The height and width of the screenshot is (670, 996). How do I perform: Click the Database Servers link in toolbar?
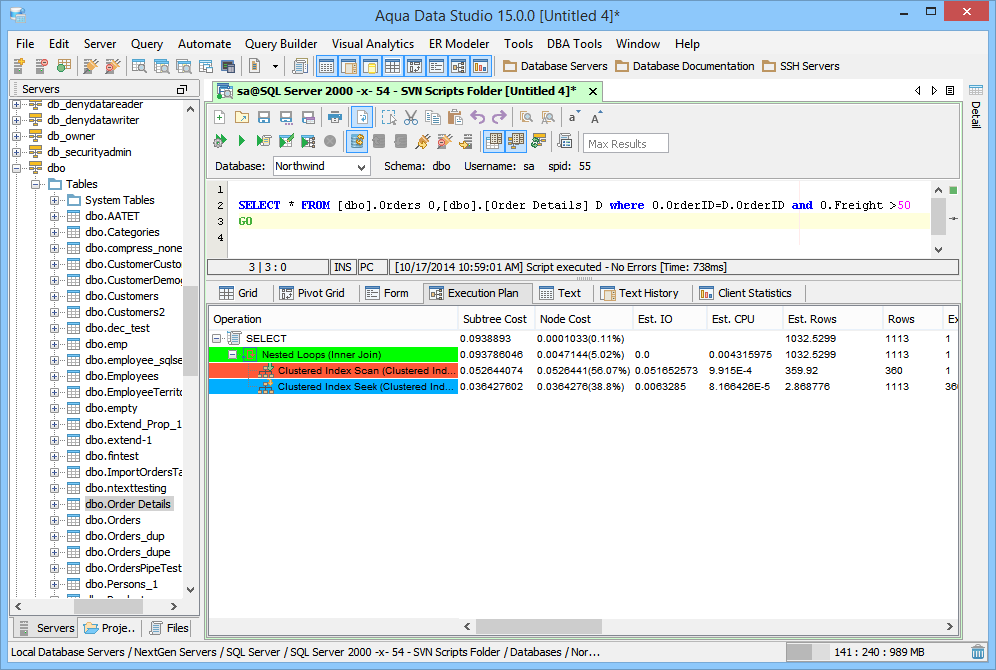pos(555,66)
